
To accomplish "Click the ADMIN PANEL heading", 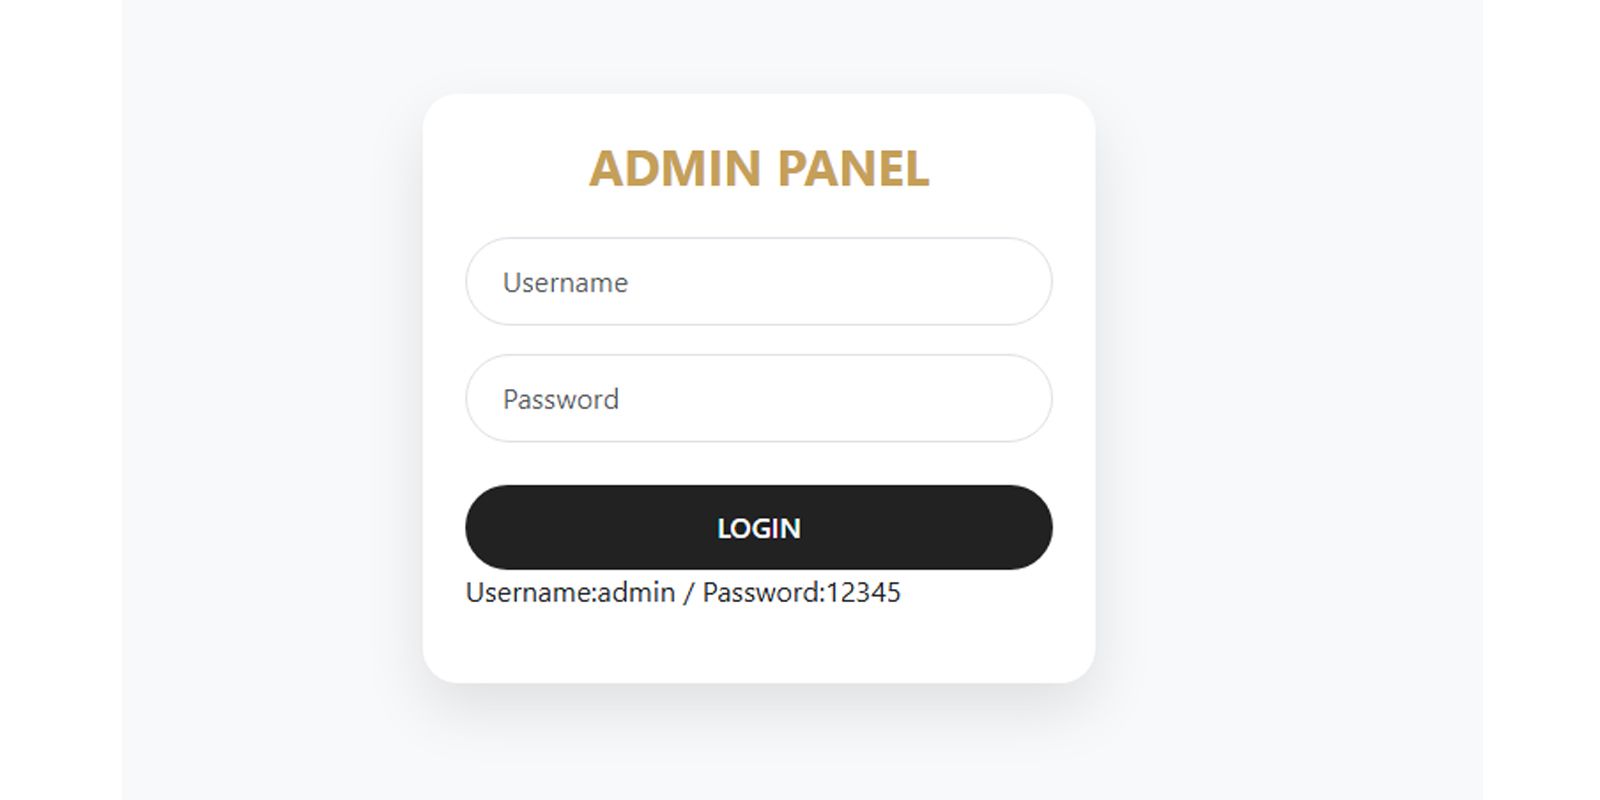I will [x=758, y=168].
